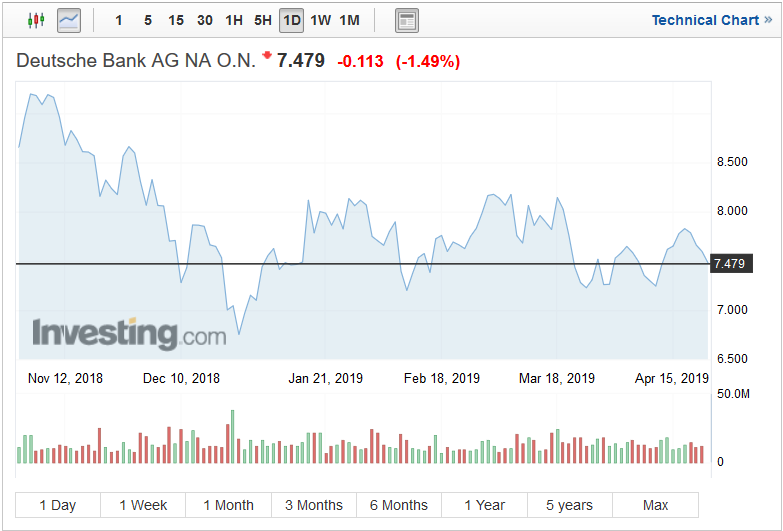The height and width of the screenshot is (531, 783).
Task: Click the 7.479 current price marker
Action: click(x=728, y=264)
